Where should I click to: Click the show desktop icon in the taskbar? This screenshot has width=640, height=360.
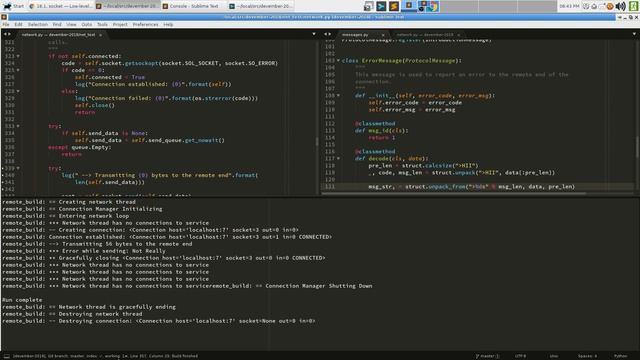click(x=368, y=6)
